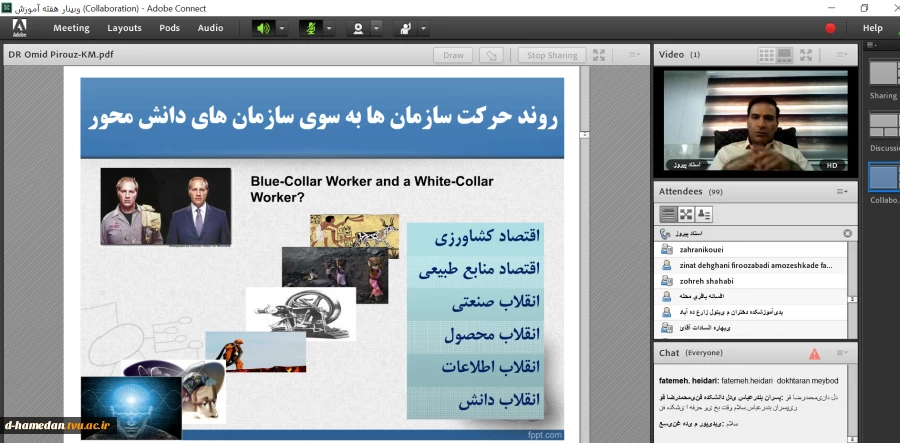
Task: Expand the raise hand status dropdown
Action: click(424, 28)
